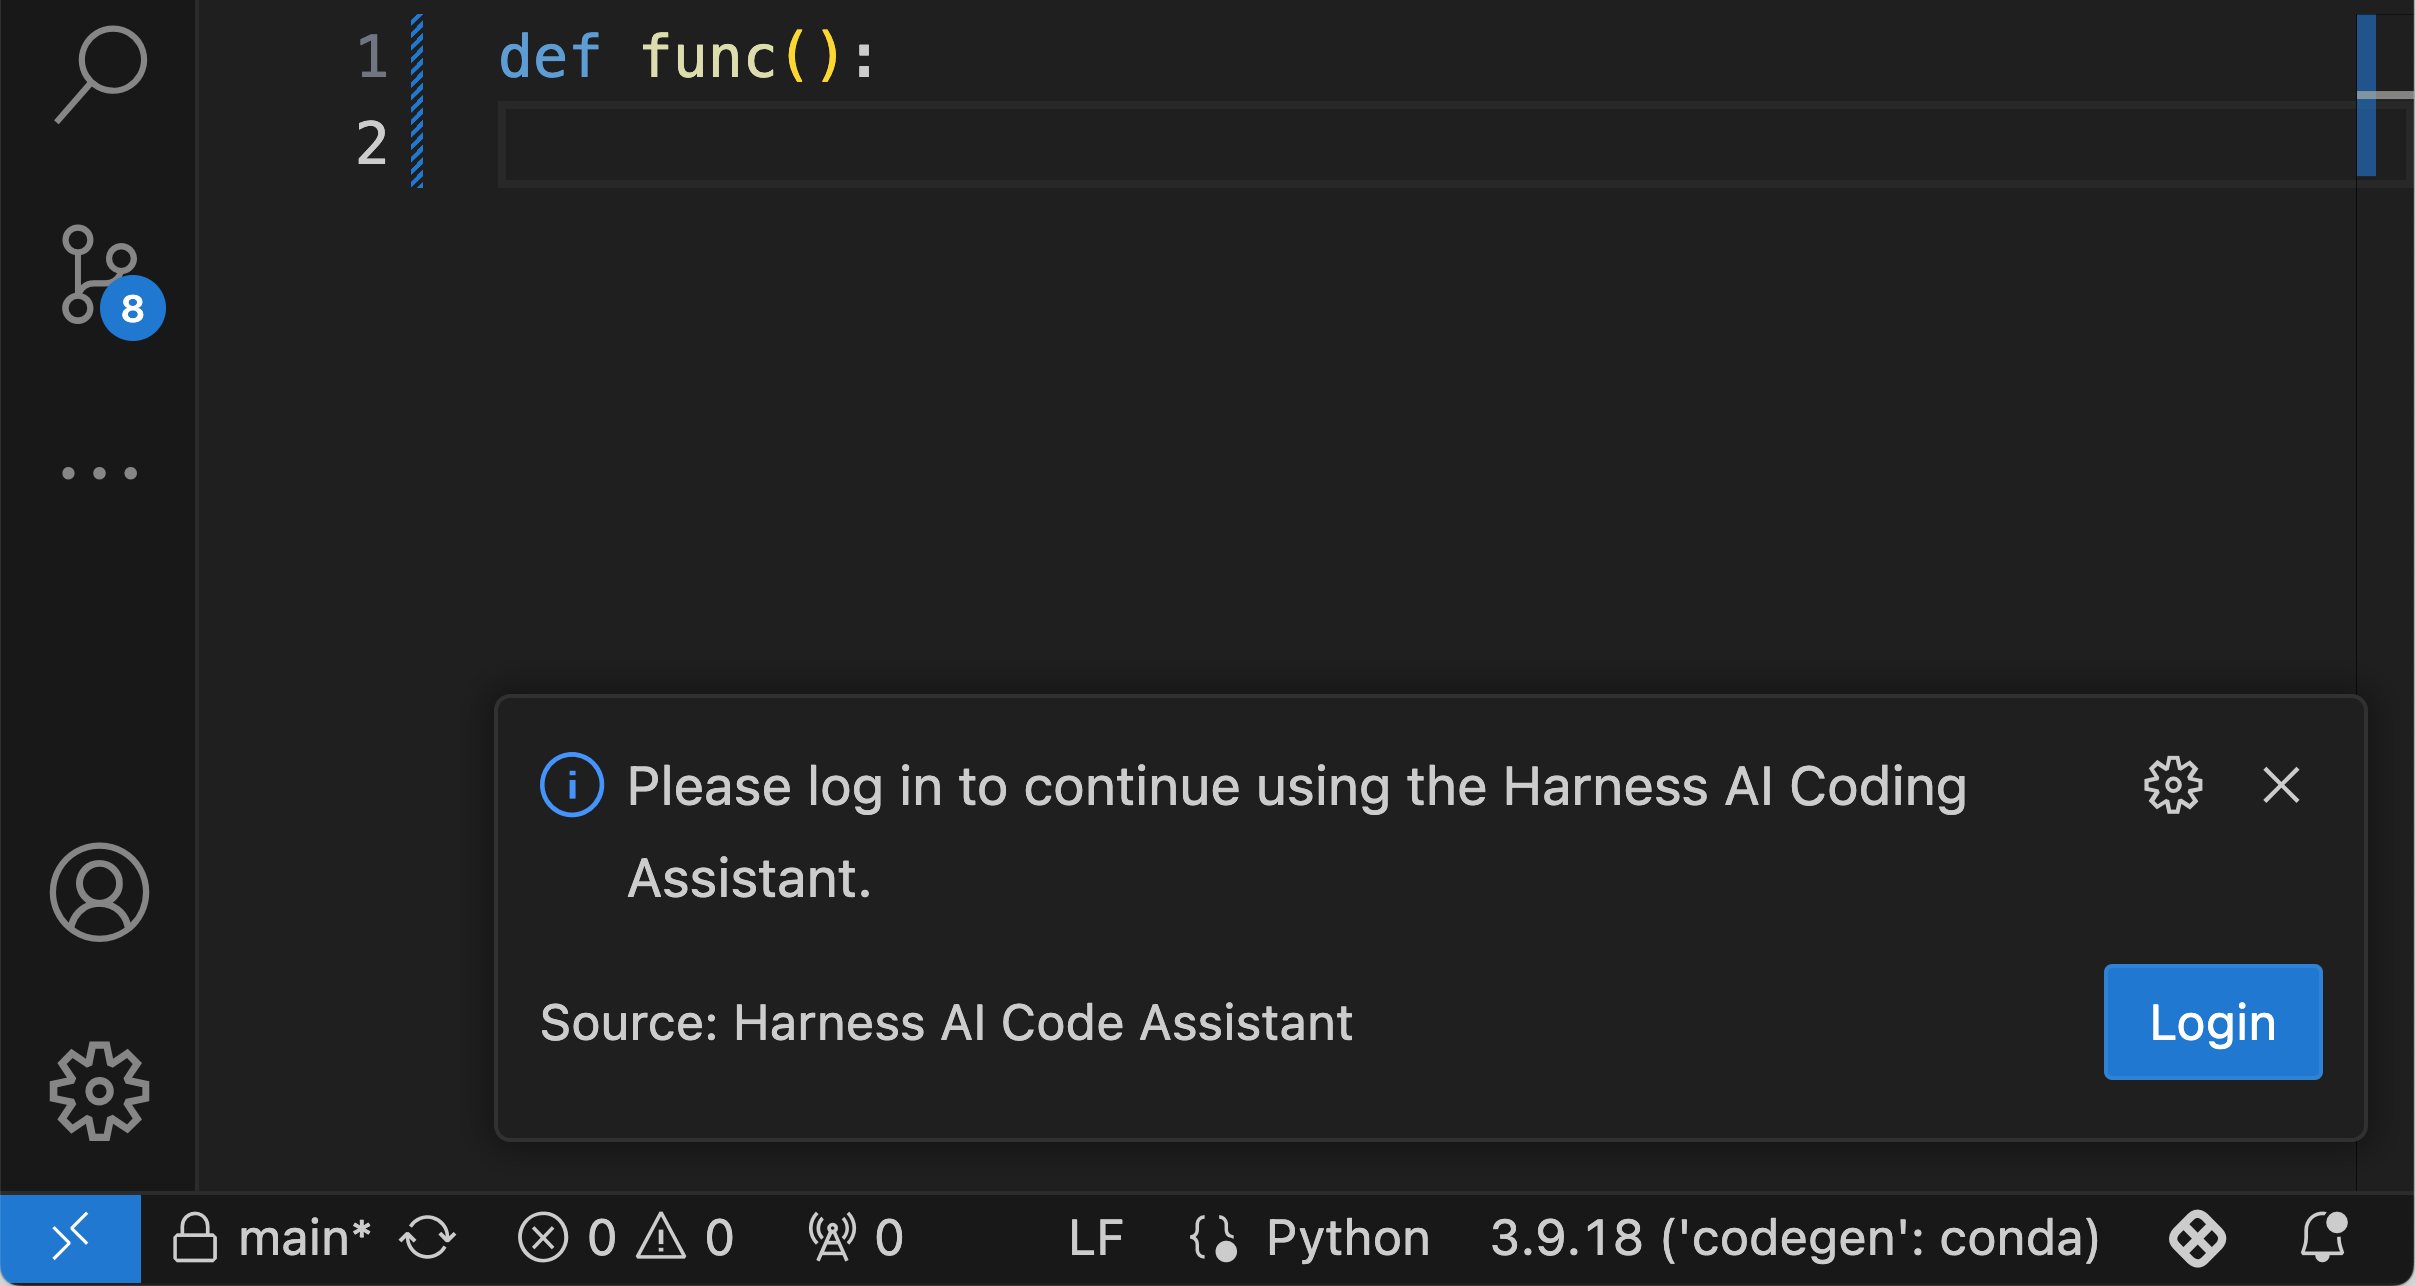Change end of line sequence LF

click(1096, 1239)
